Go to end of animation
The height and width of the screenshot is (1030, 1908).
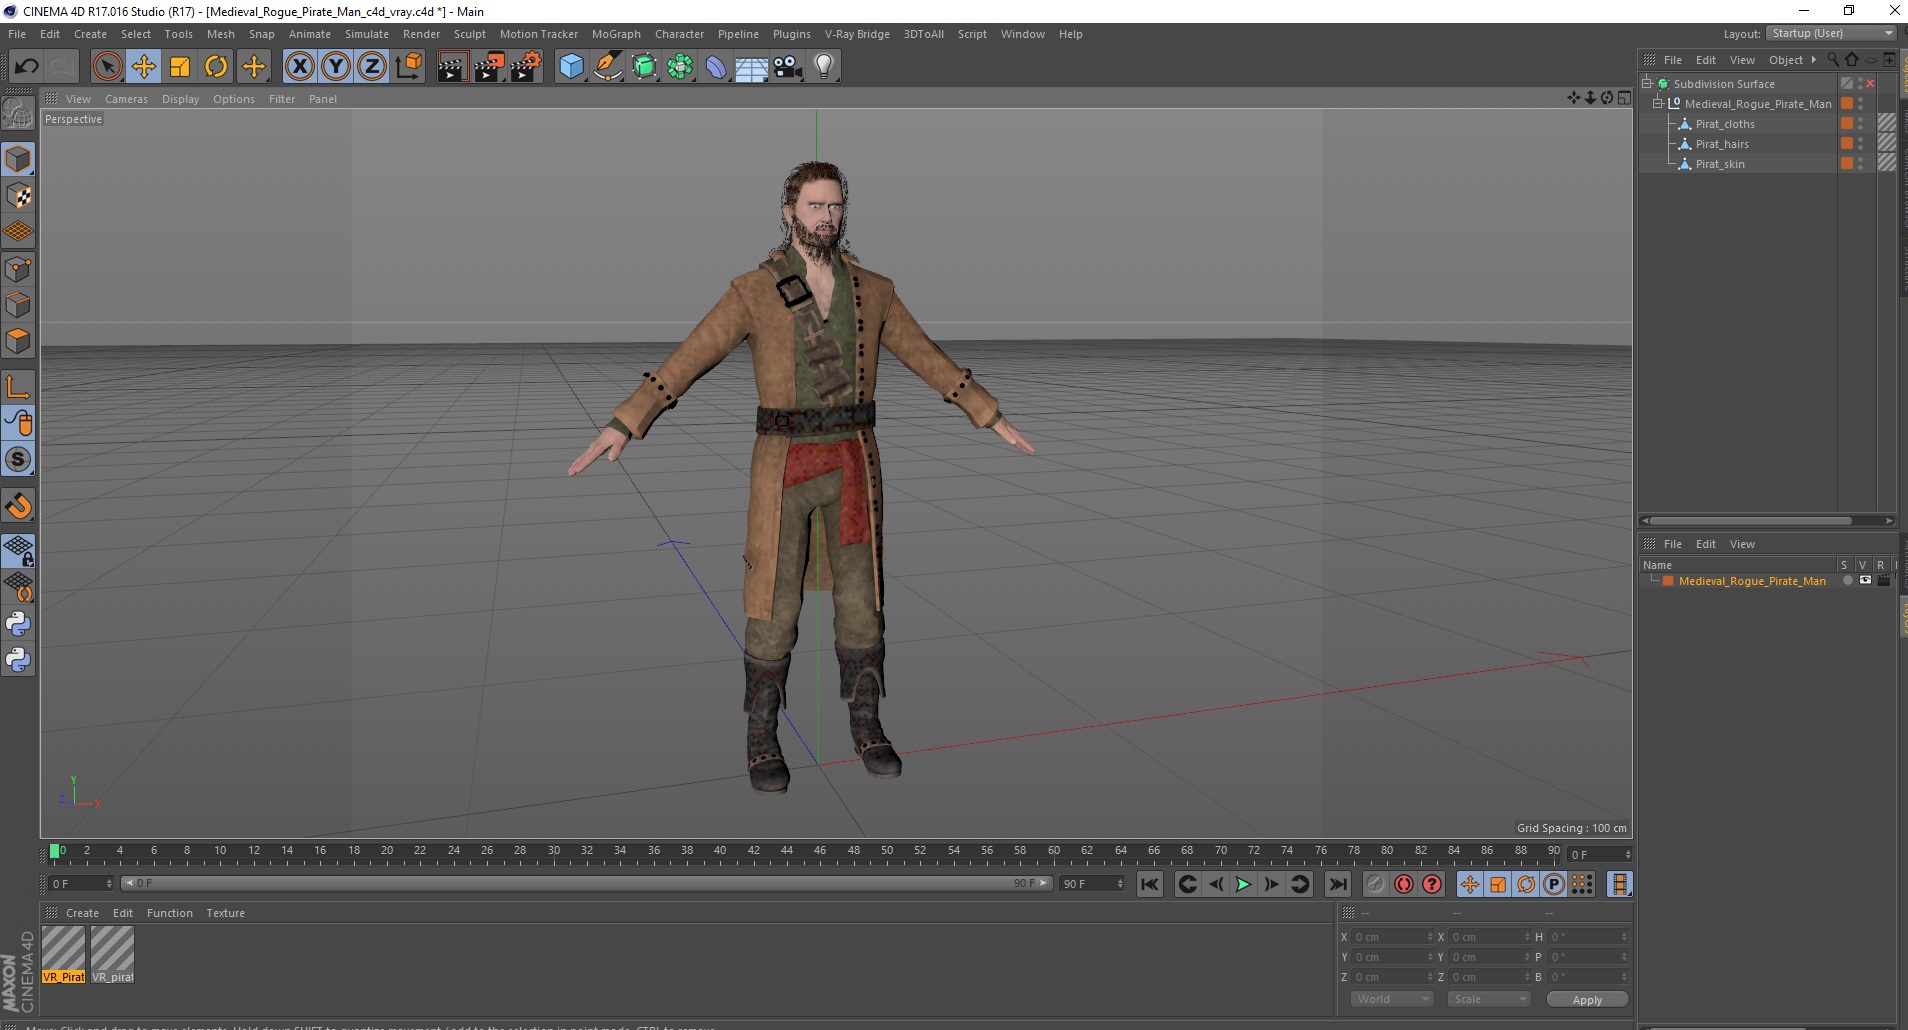tap(1337, 884)
